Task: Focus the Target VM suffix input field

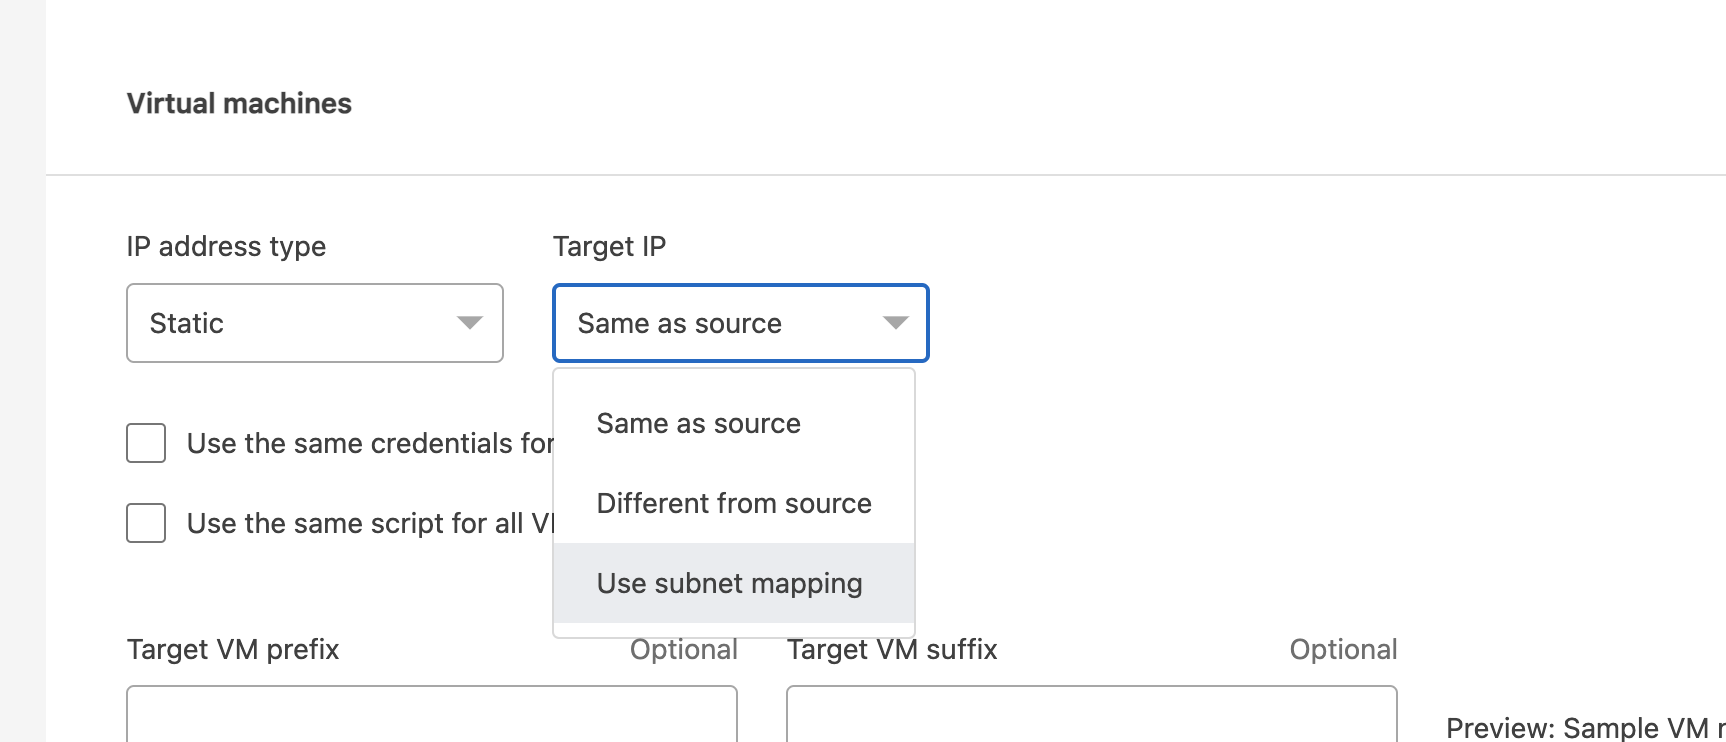Action: pyautogui.click(x=1092, y=715)
